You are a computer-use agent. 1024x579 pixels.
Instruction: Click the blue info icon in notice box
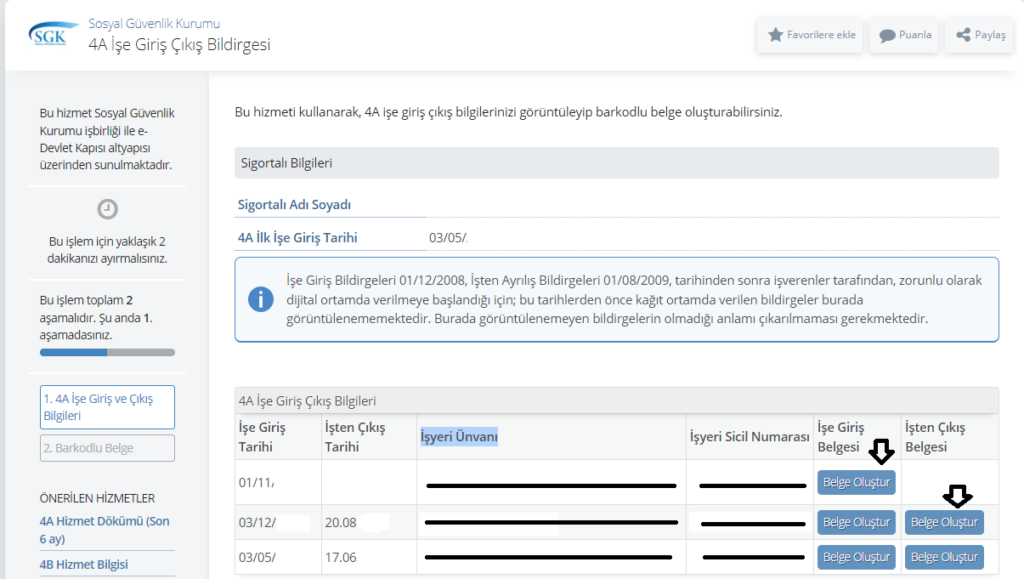(260, 299)
